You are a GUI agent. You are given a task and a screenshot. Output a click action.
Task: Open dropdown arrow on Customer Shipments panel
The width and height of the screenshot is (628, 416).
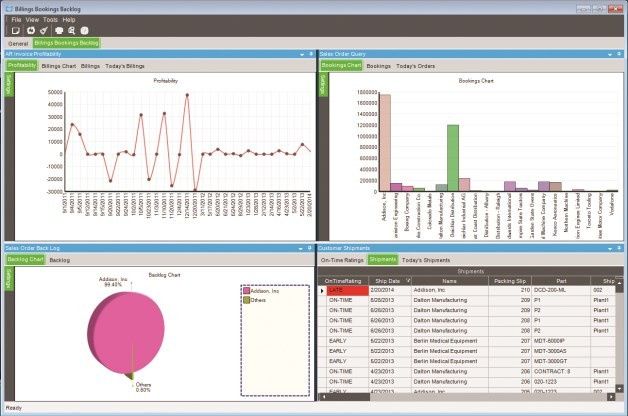click(x=610, y=249)
